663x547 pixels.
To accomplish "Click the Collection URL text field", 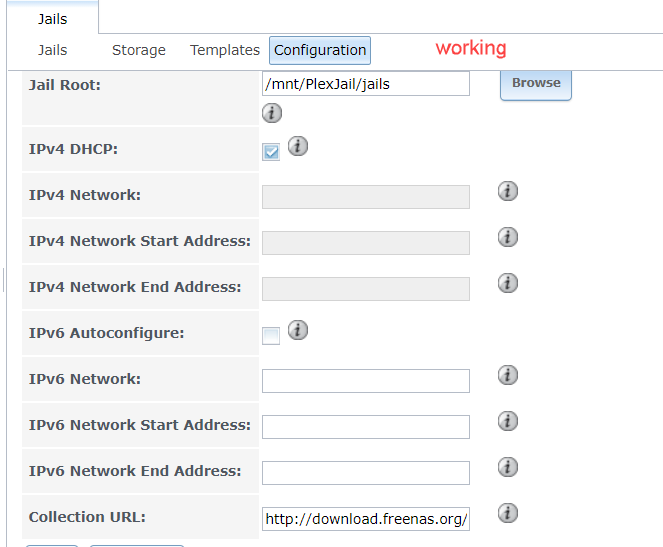I will click(x=365, y=519).
